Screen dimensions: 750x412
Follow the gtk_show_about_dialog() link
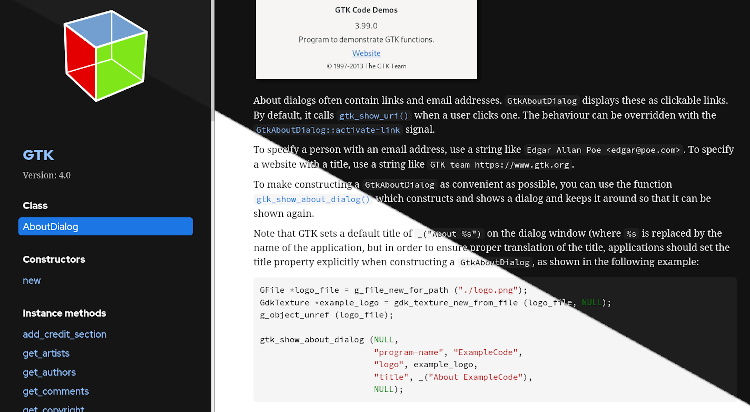pos(313,199)
